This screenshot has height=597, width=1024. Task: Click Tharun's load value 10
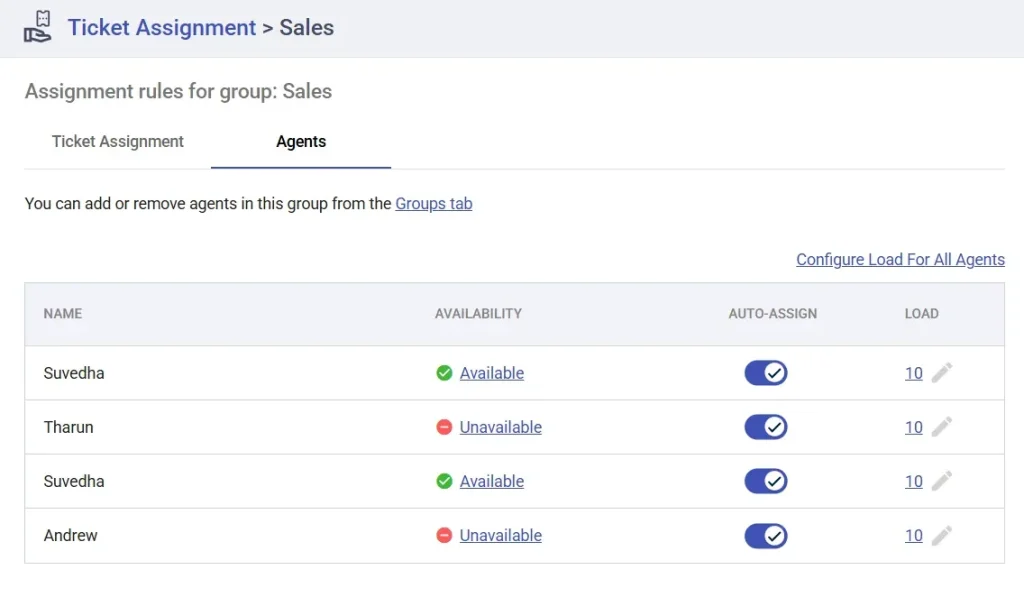tap(914, 427)
